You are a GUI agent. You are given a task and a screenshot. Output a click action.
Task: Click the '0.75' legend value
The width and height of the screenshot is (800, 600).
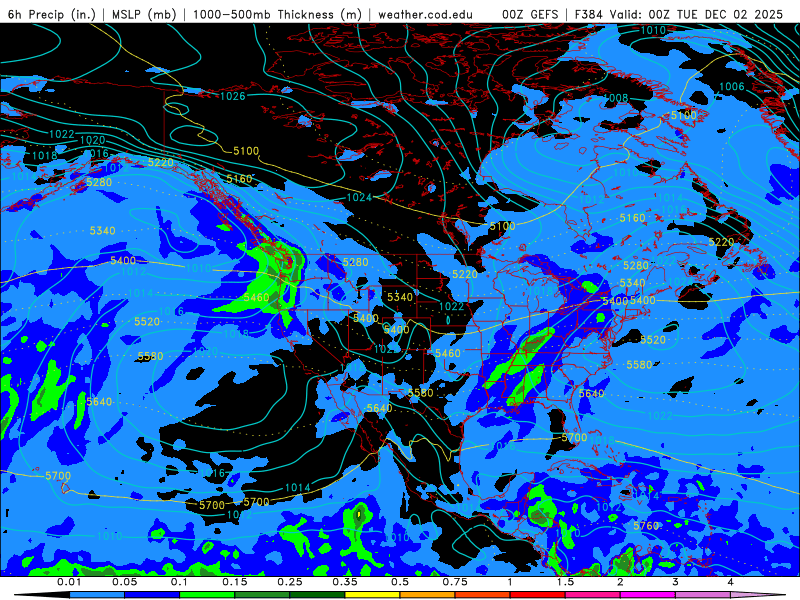tap(455, 582)
